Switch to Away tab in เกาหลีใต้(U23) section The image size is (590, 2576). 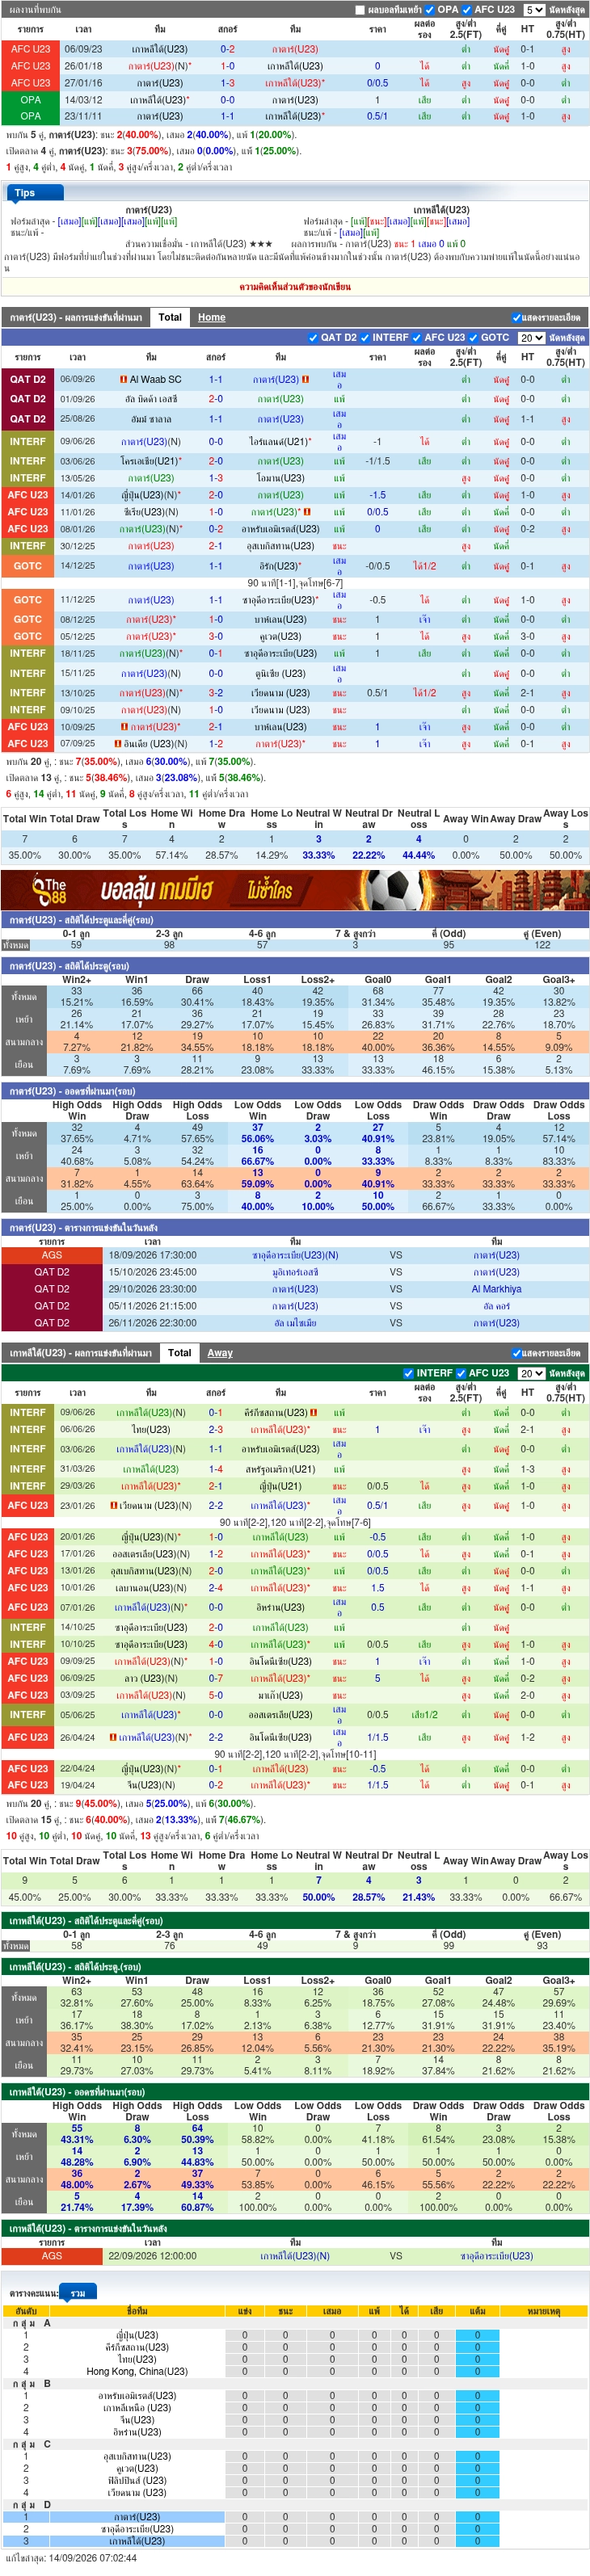[x=220, y=1353]
